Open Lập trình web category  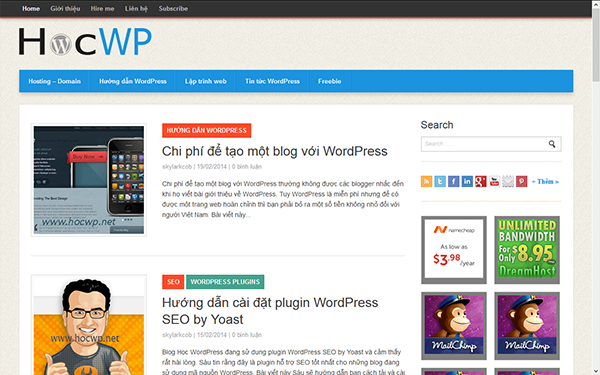205,81
